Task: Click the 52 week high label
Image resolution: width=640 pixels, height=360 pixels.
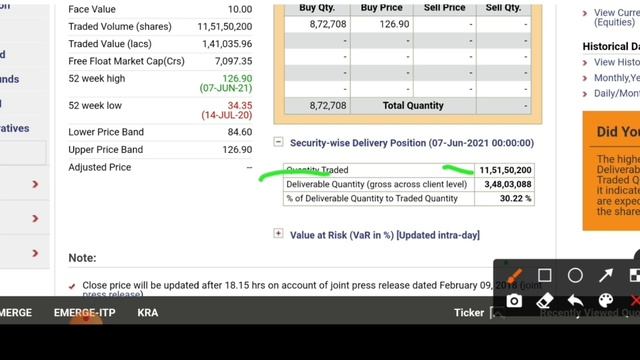Action: (97, 78)
